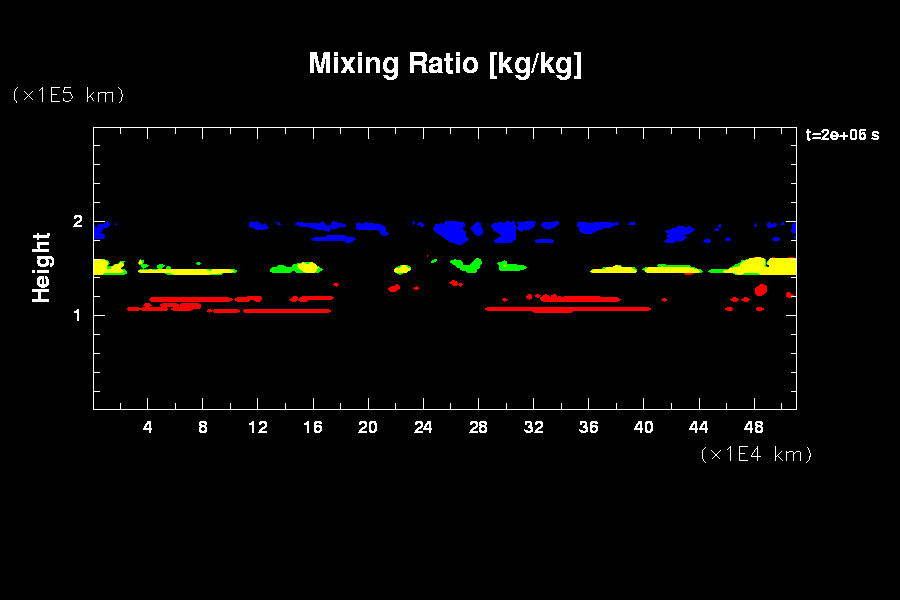Click the plot title Mixing Ratio [kg/kg]
The image size is (900, 600).
(x=445, y=64)
